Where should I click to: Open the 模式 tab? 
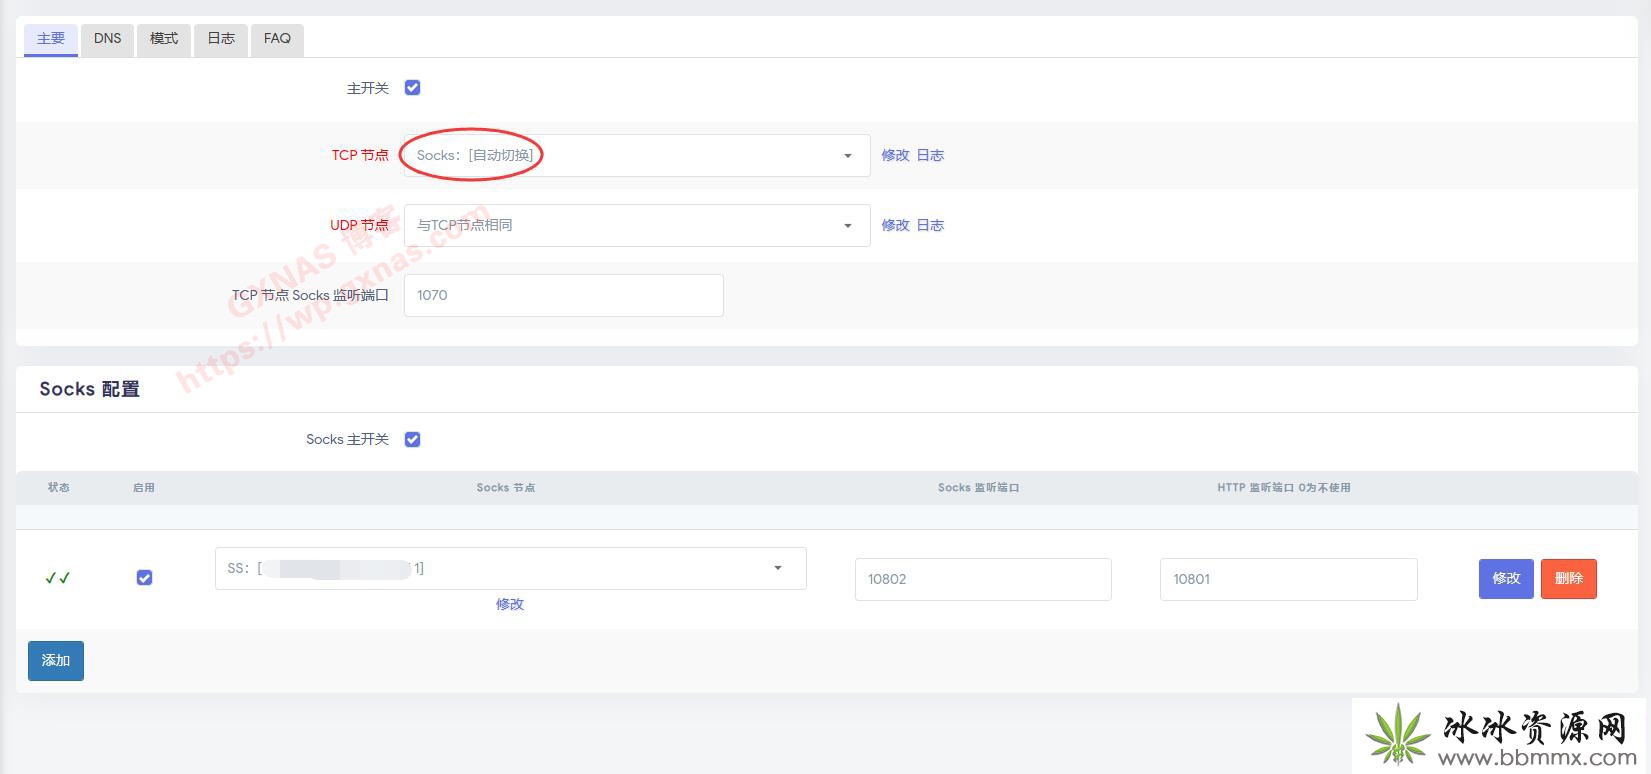(x=164, y=39)
